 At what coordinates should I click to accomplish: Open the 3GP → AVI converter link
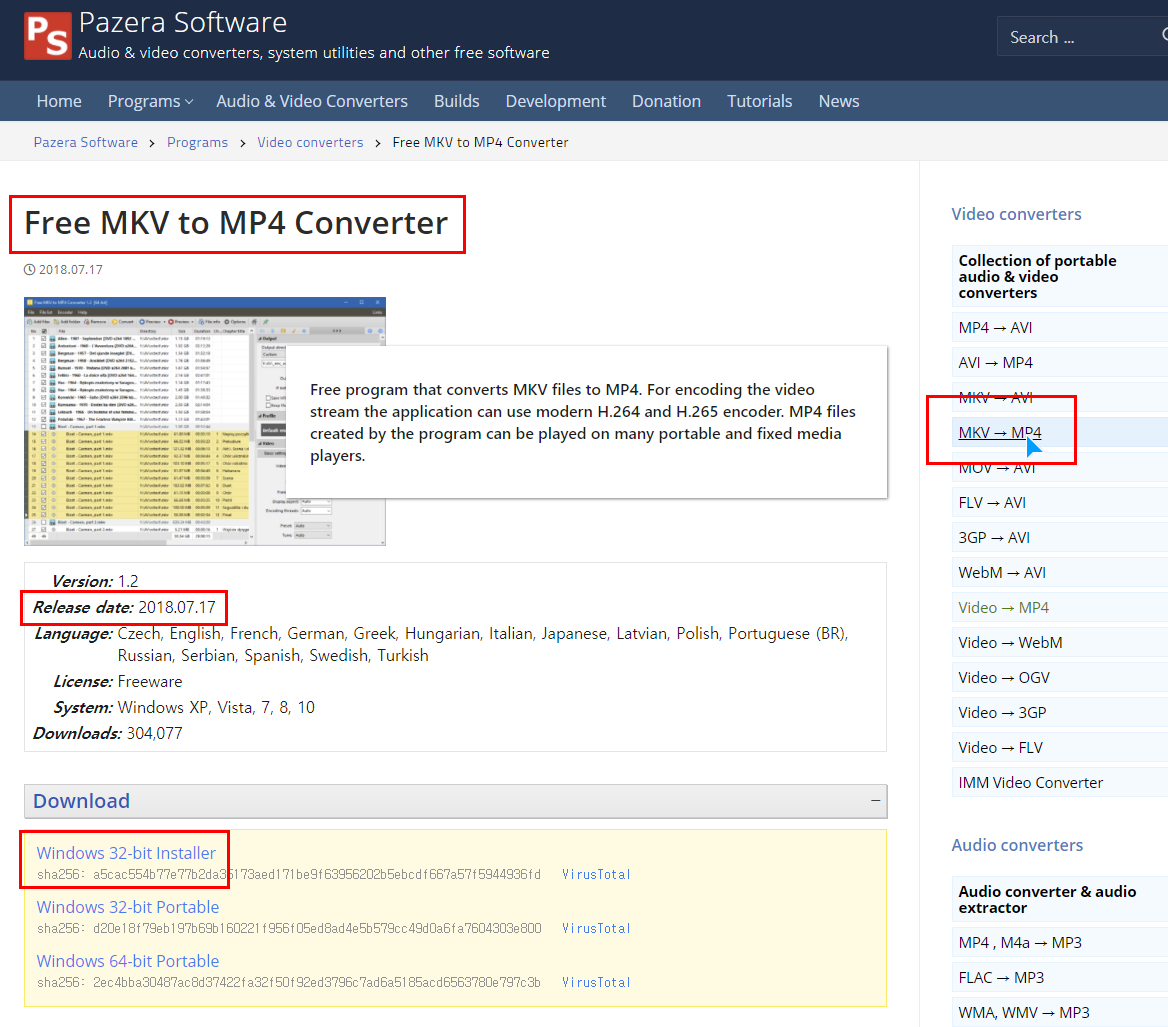tap(994, 538)
